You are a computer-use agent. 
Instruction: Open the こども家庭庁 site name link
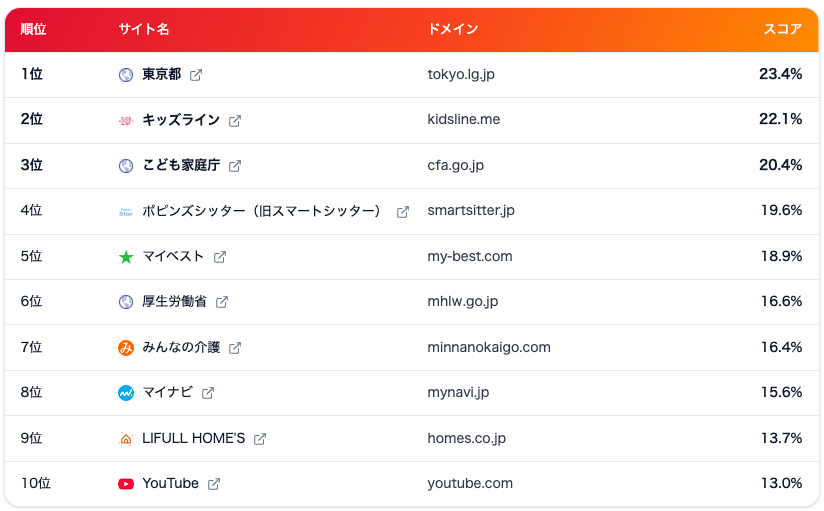click(181, 165)
